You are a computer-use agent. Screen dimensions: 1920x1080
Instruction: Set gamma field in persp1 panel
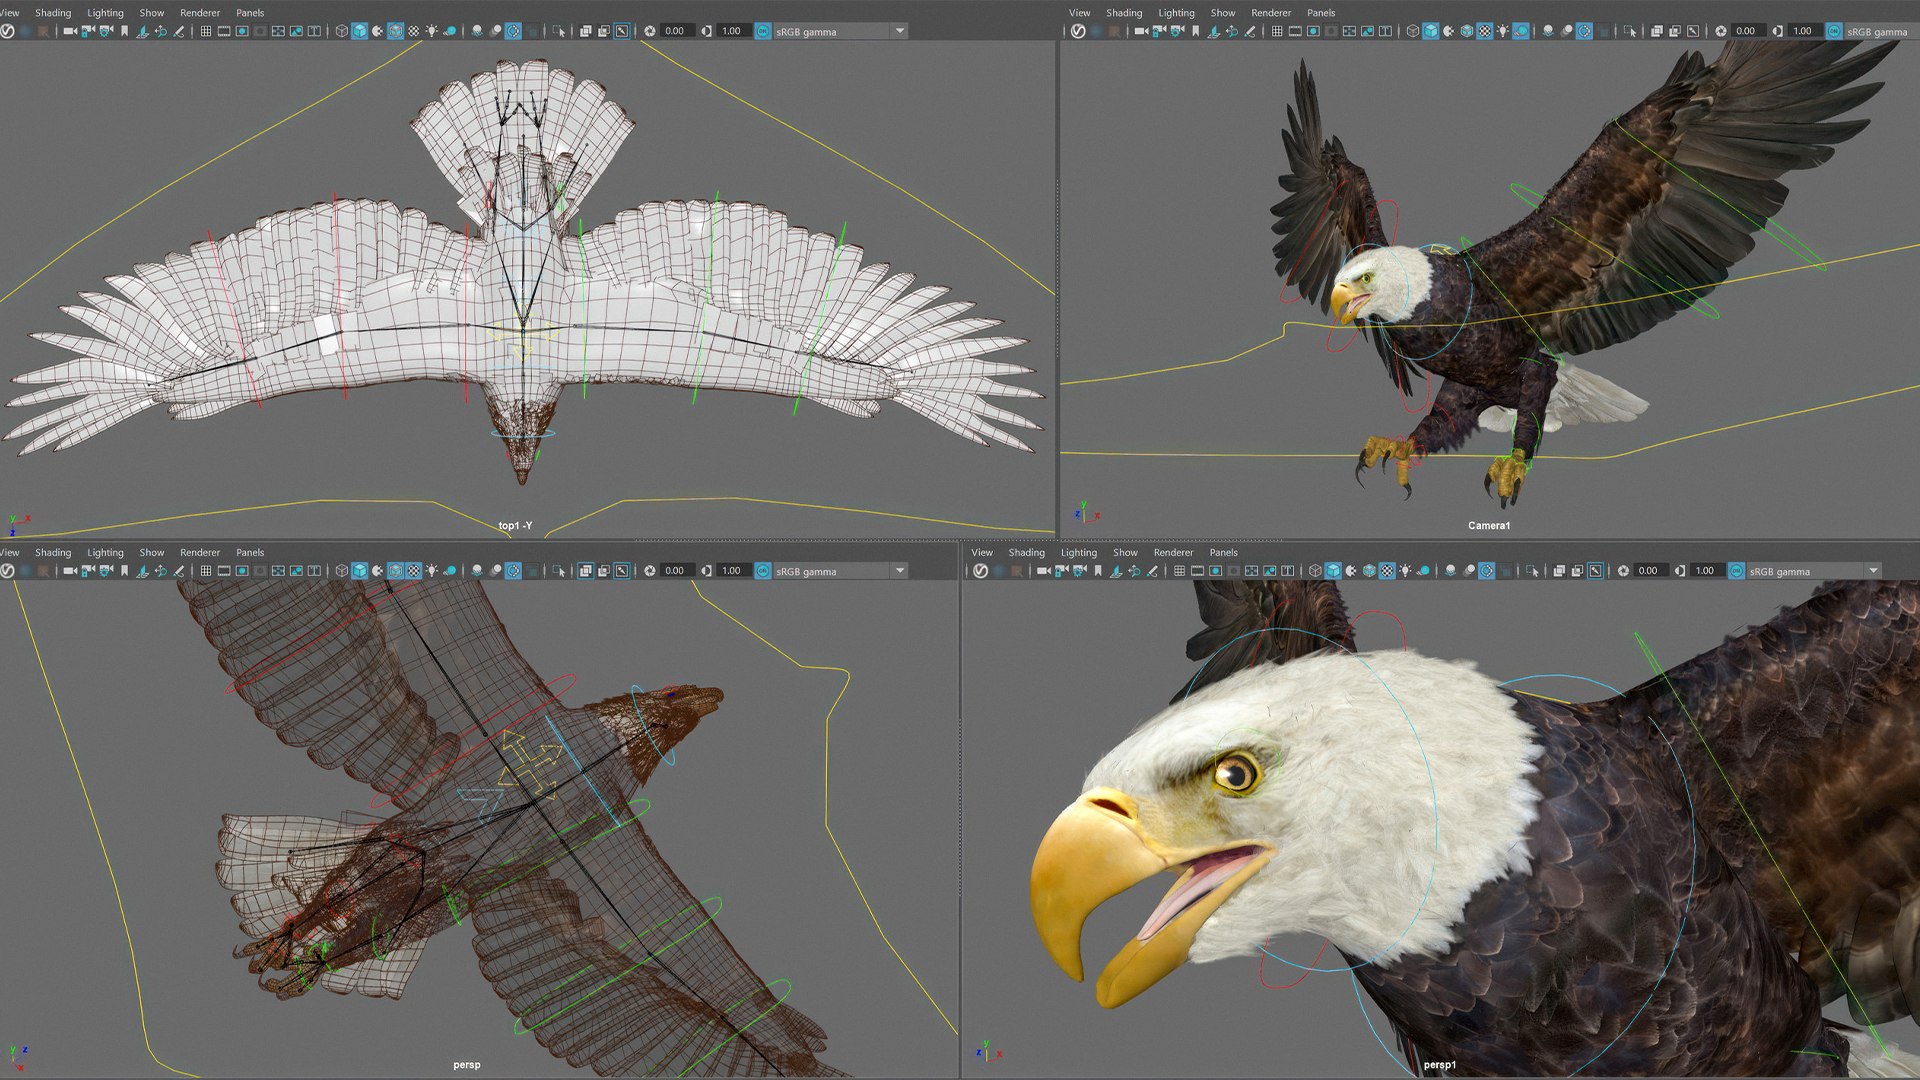coord(1706,571)
